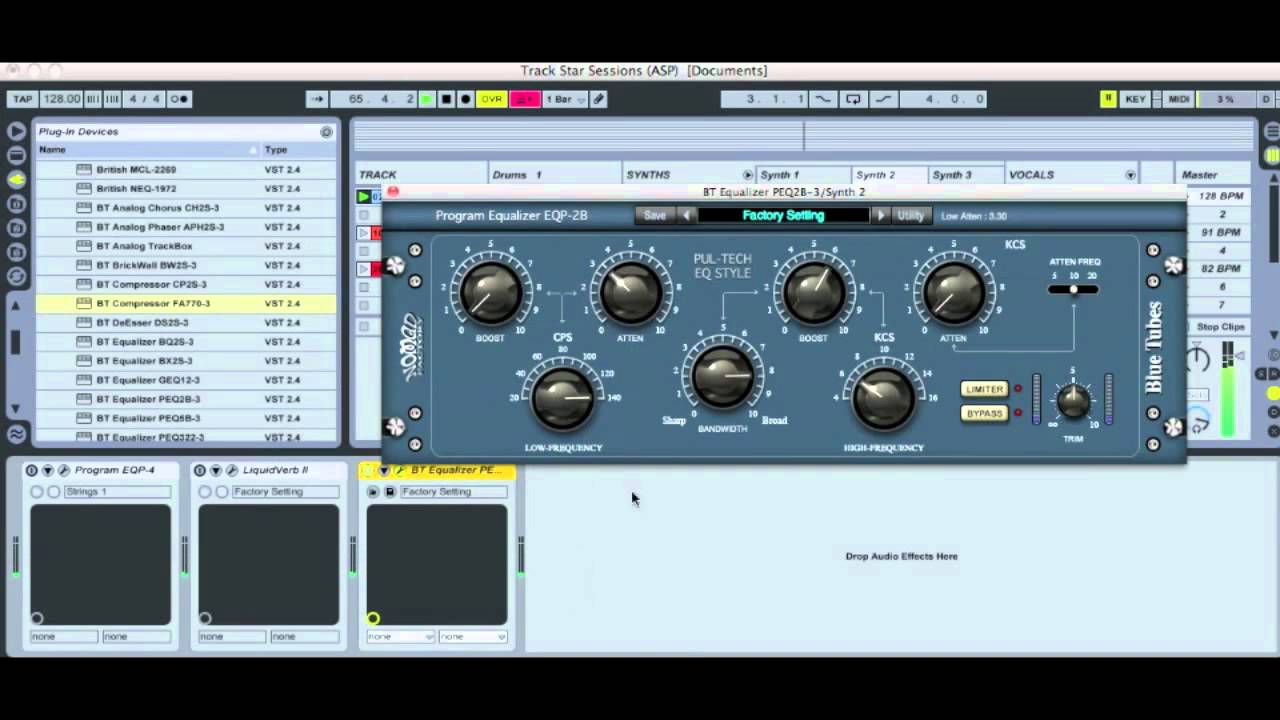Select the Synth 3 track header

click(x=964, y=175)
